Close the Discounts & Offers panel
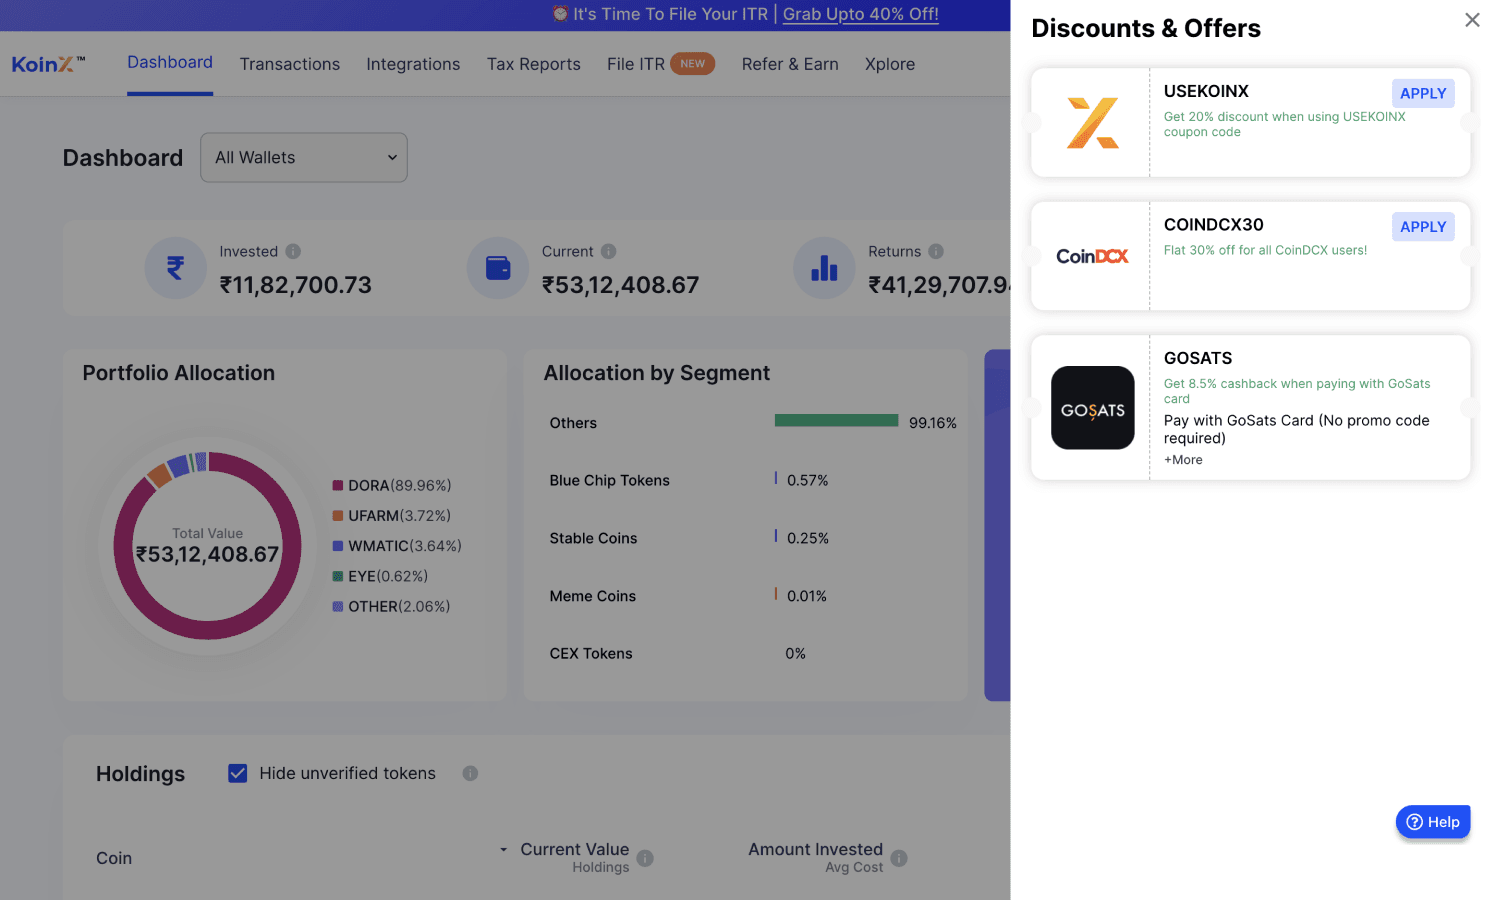This screenshot has height=900, width=1490. [1472, 20]
